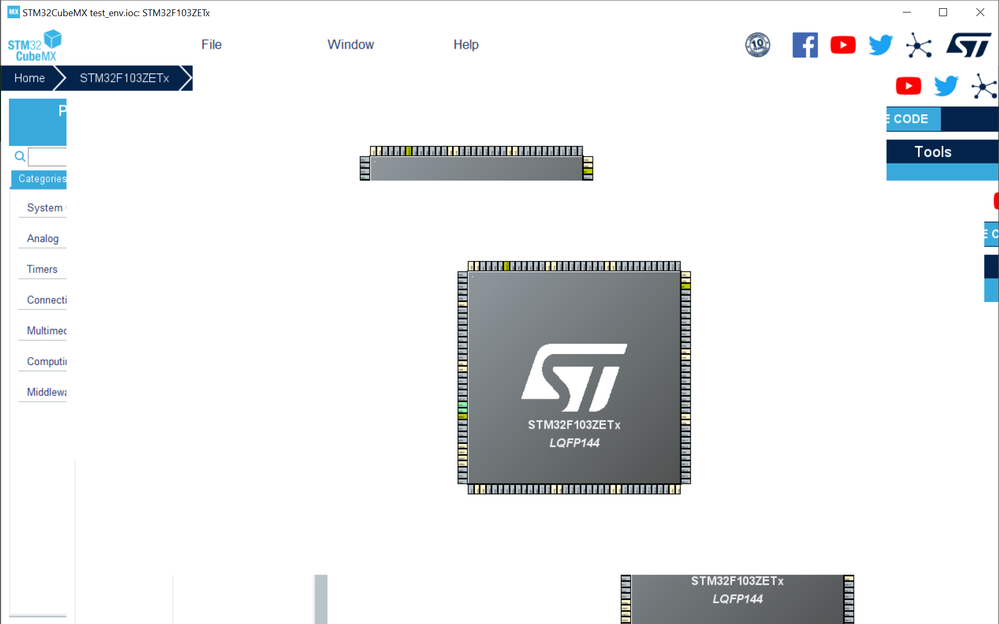Image resolution: width=999 pixels, height=624 pixels.
Task: Go to the Home breadcrumb
Action: (x=29, y=78)
